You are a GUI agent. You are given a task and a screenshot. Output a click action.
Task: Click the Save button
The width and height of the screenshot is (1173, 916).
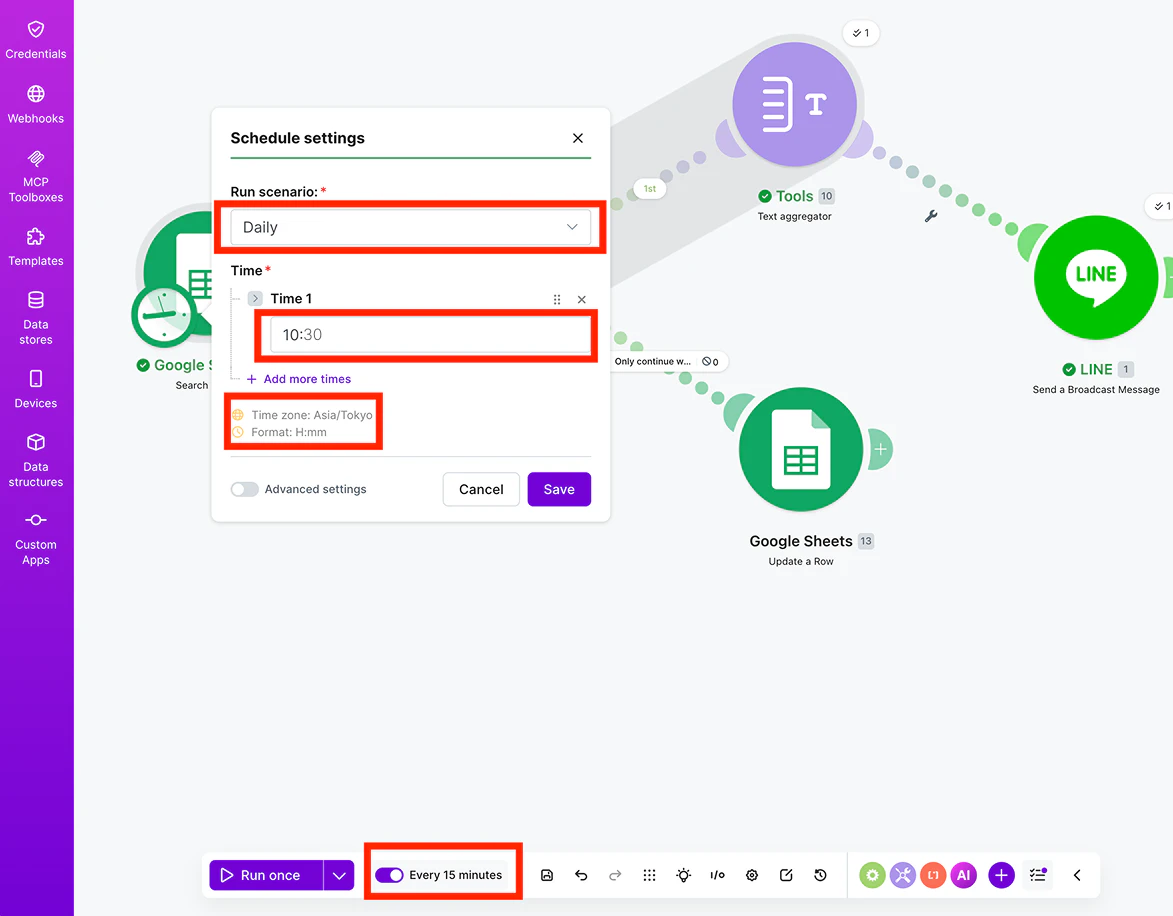(x=559, y=489)
